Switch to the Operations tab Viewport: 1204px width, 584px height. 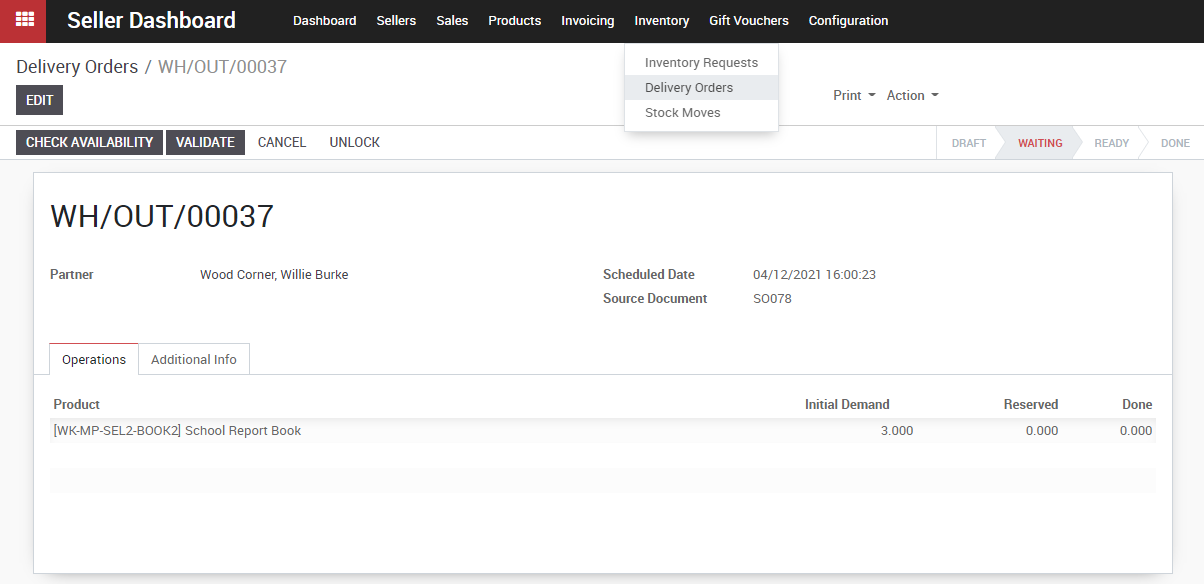pyautogui.click(x=94, y=359)
